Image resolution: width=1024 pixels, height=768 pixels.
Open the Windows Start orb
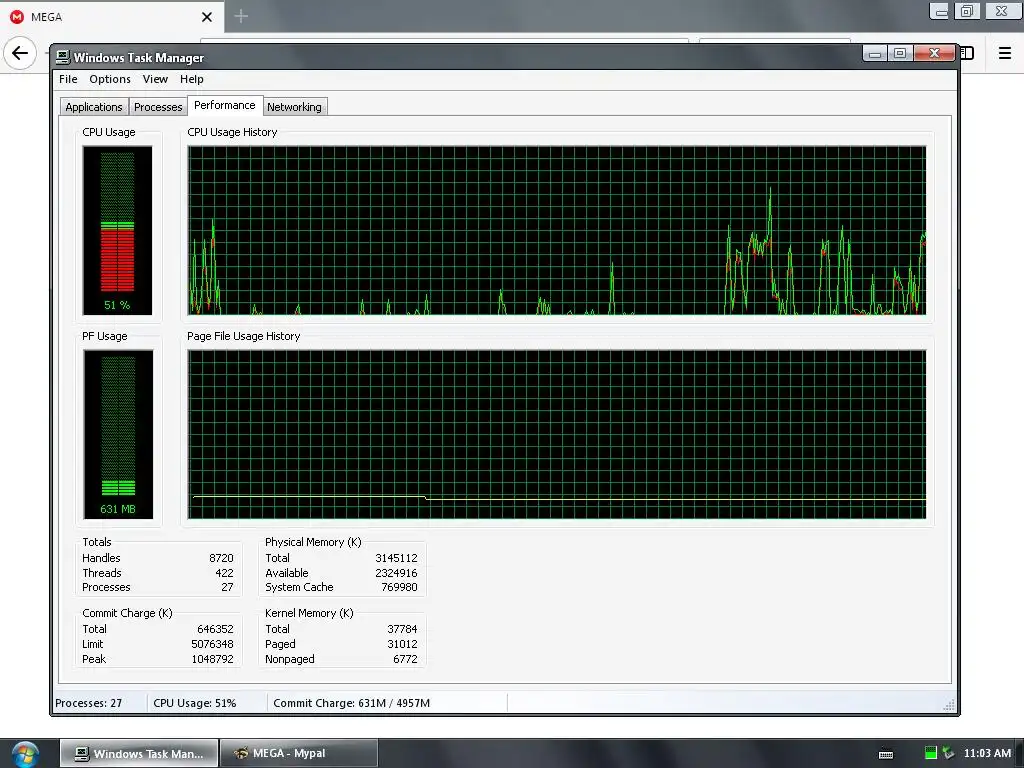25,754
